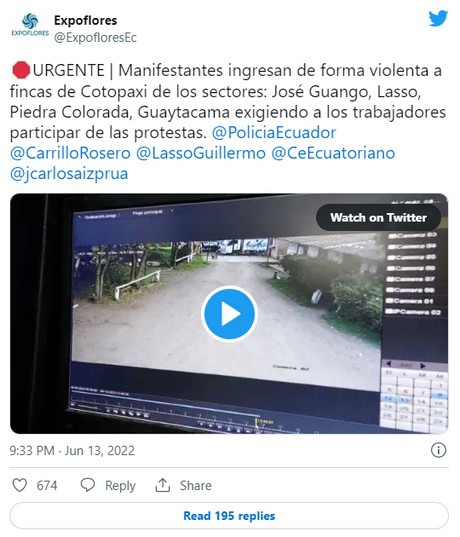The image size is (460, 537).
Task: Open the @PoliciaEcuador mention link
Action: [x=274, y=133]
